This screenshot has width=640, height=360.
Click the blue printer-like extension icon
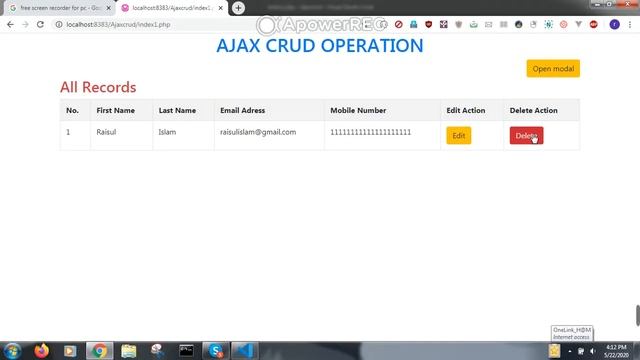pyautogui.click(x=413, y=24)
